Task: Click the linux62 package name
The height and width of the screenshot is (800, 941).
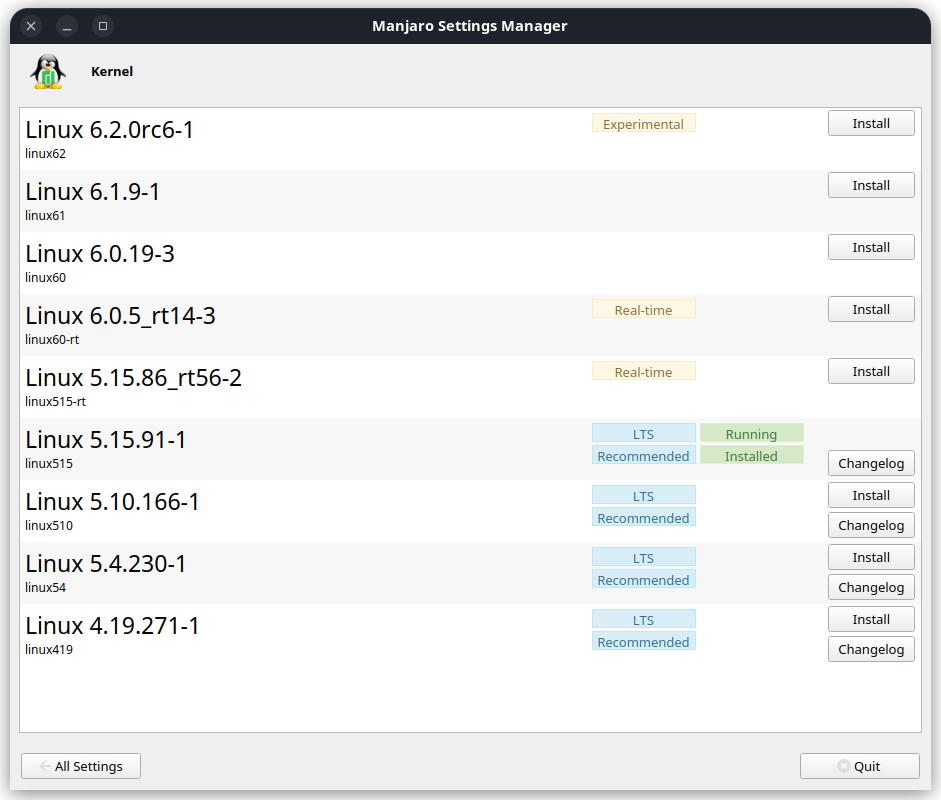Action: click(x=46, y=154)
